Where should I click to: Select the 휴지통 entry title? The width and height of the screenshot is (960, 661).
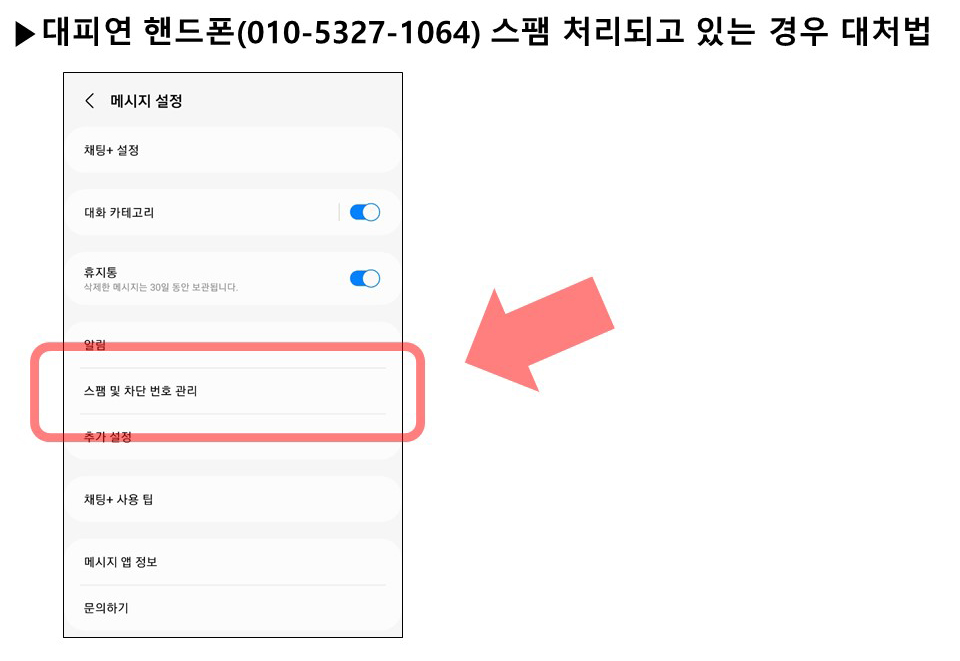coord(100,272)
